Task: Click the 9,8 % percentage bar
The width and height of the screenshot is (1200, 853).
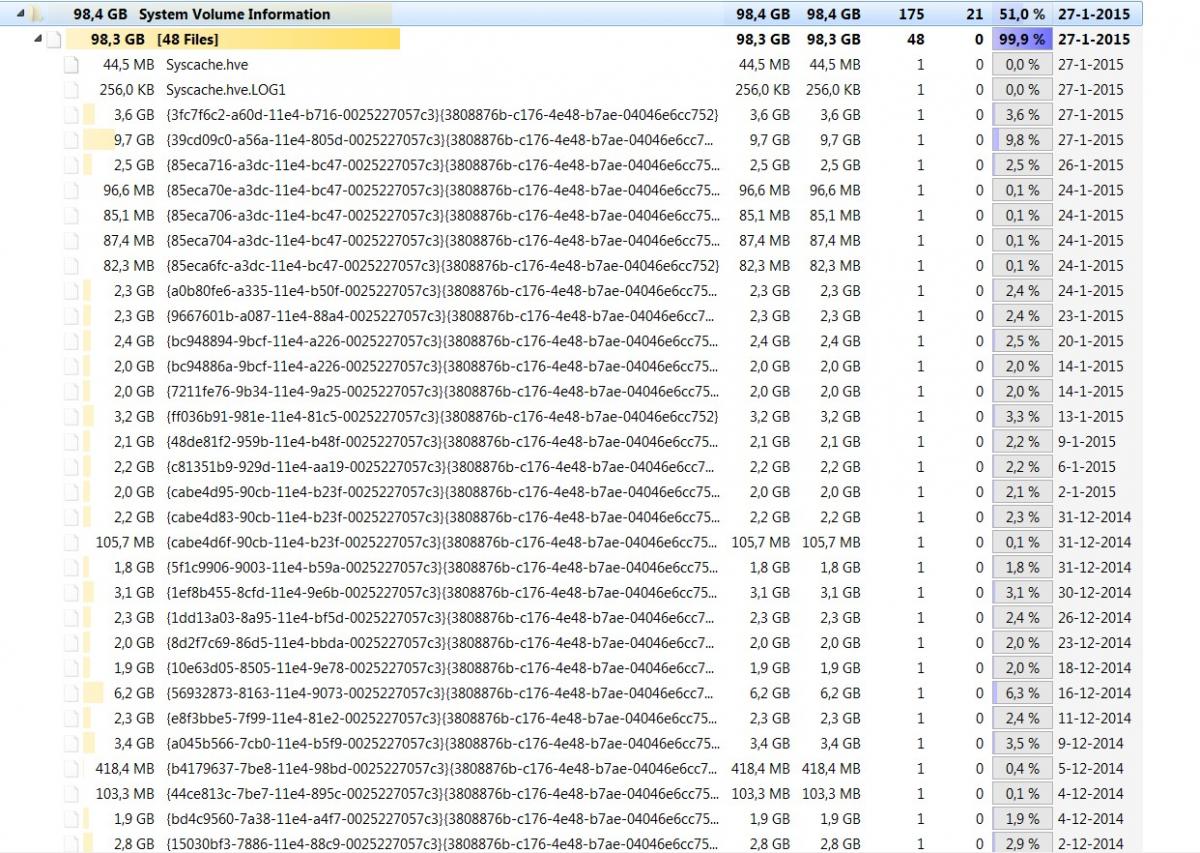Action: pos(1021,140)
